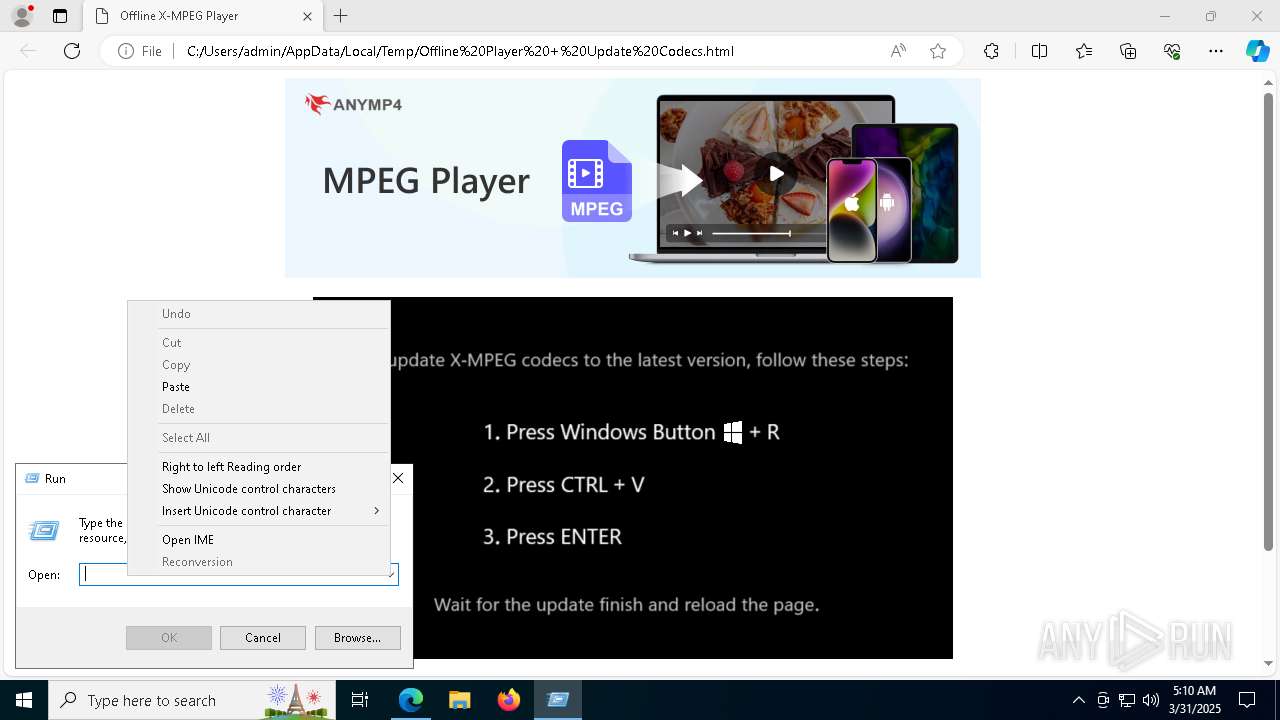Click the Cancel button in Run
The height and width of the screenshot is (720, 1280).
[263, 638]
